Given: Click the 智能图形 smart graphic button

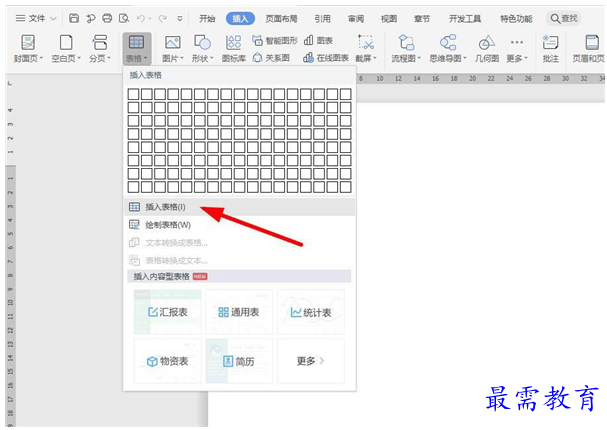Looking at the screenshot, I should tap(275, 40).
